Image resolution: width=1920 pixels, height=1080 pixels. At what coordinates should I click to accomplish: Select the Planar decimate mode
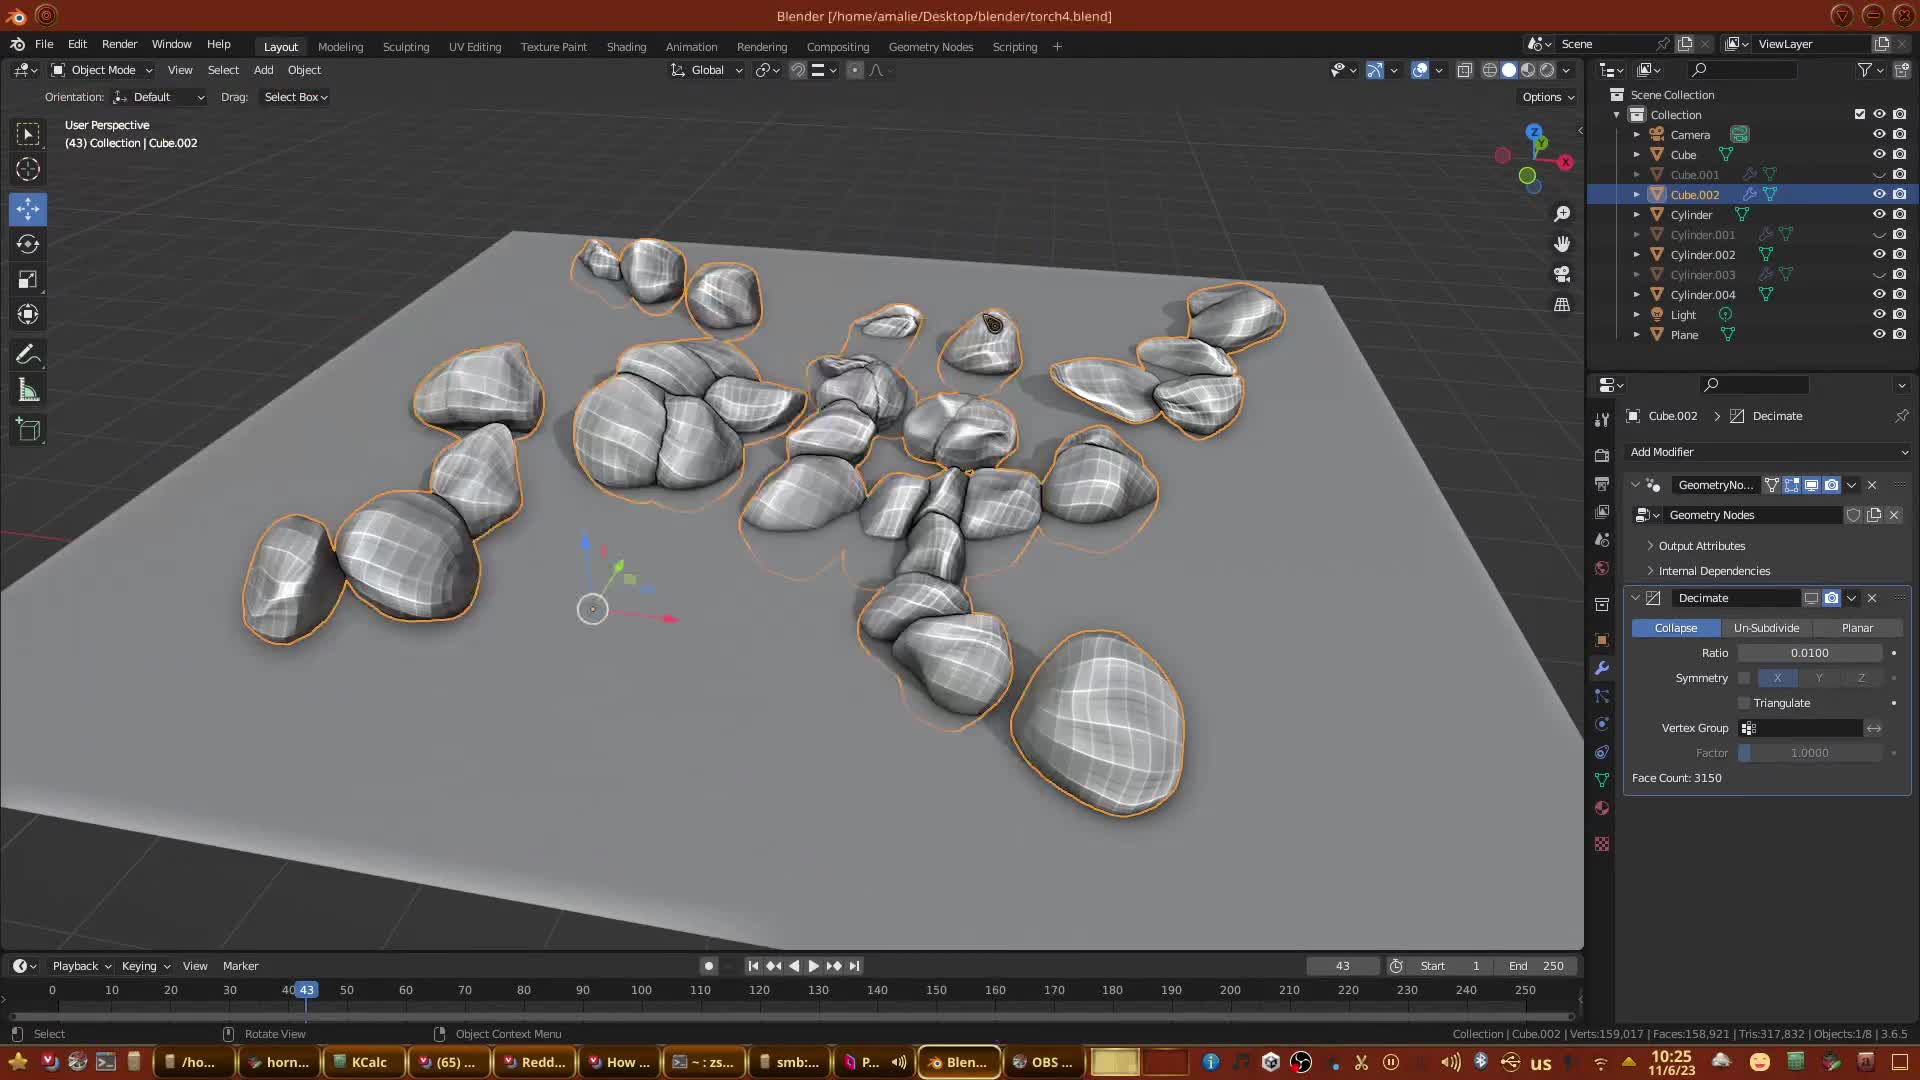click(x=1857, y=628)
